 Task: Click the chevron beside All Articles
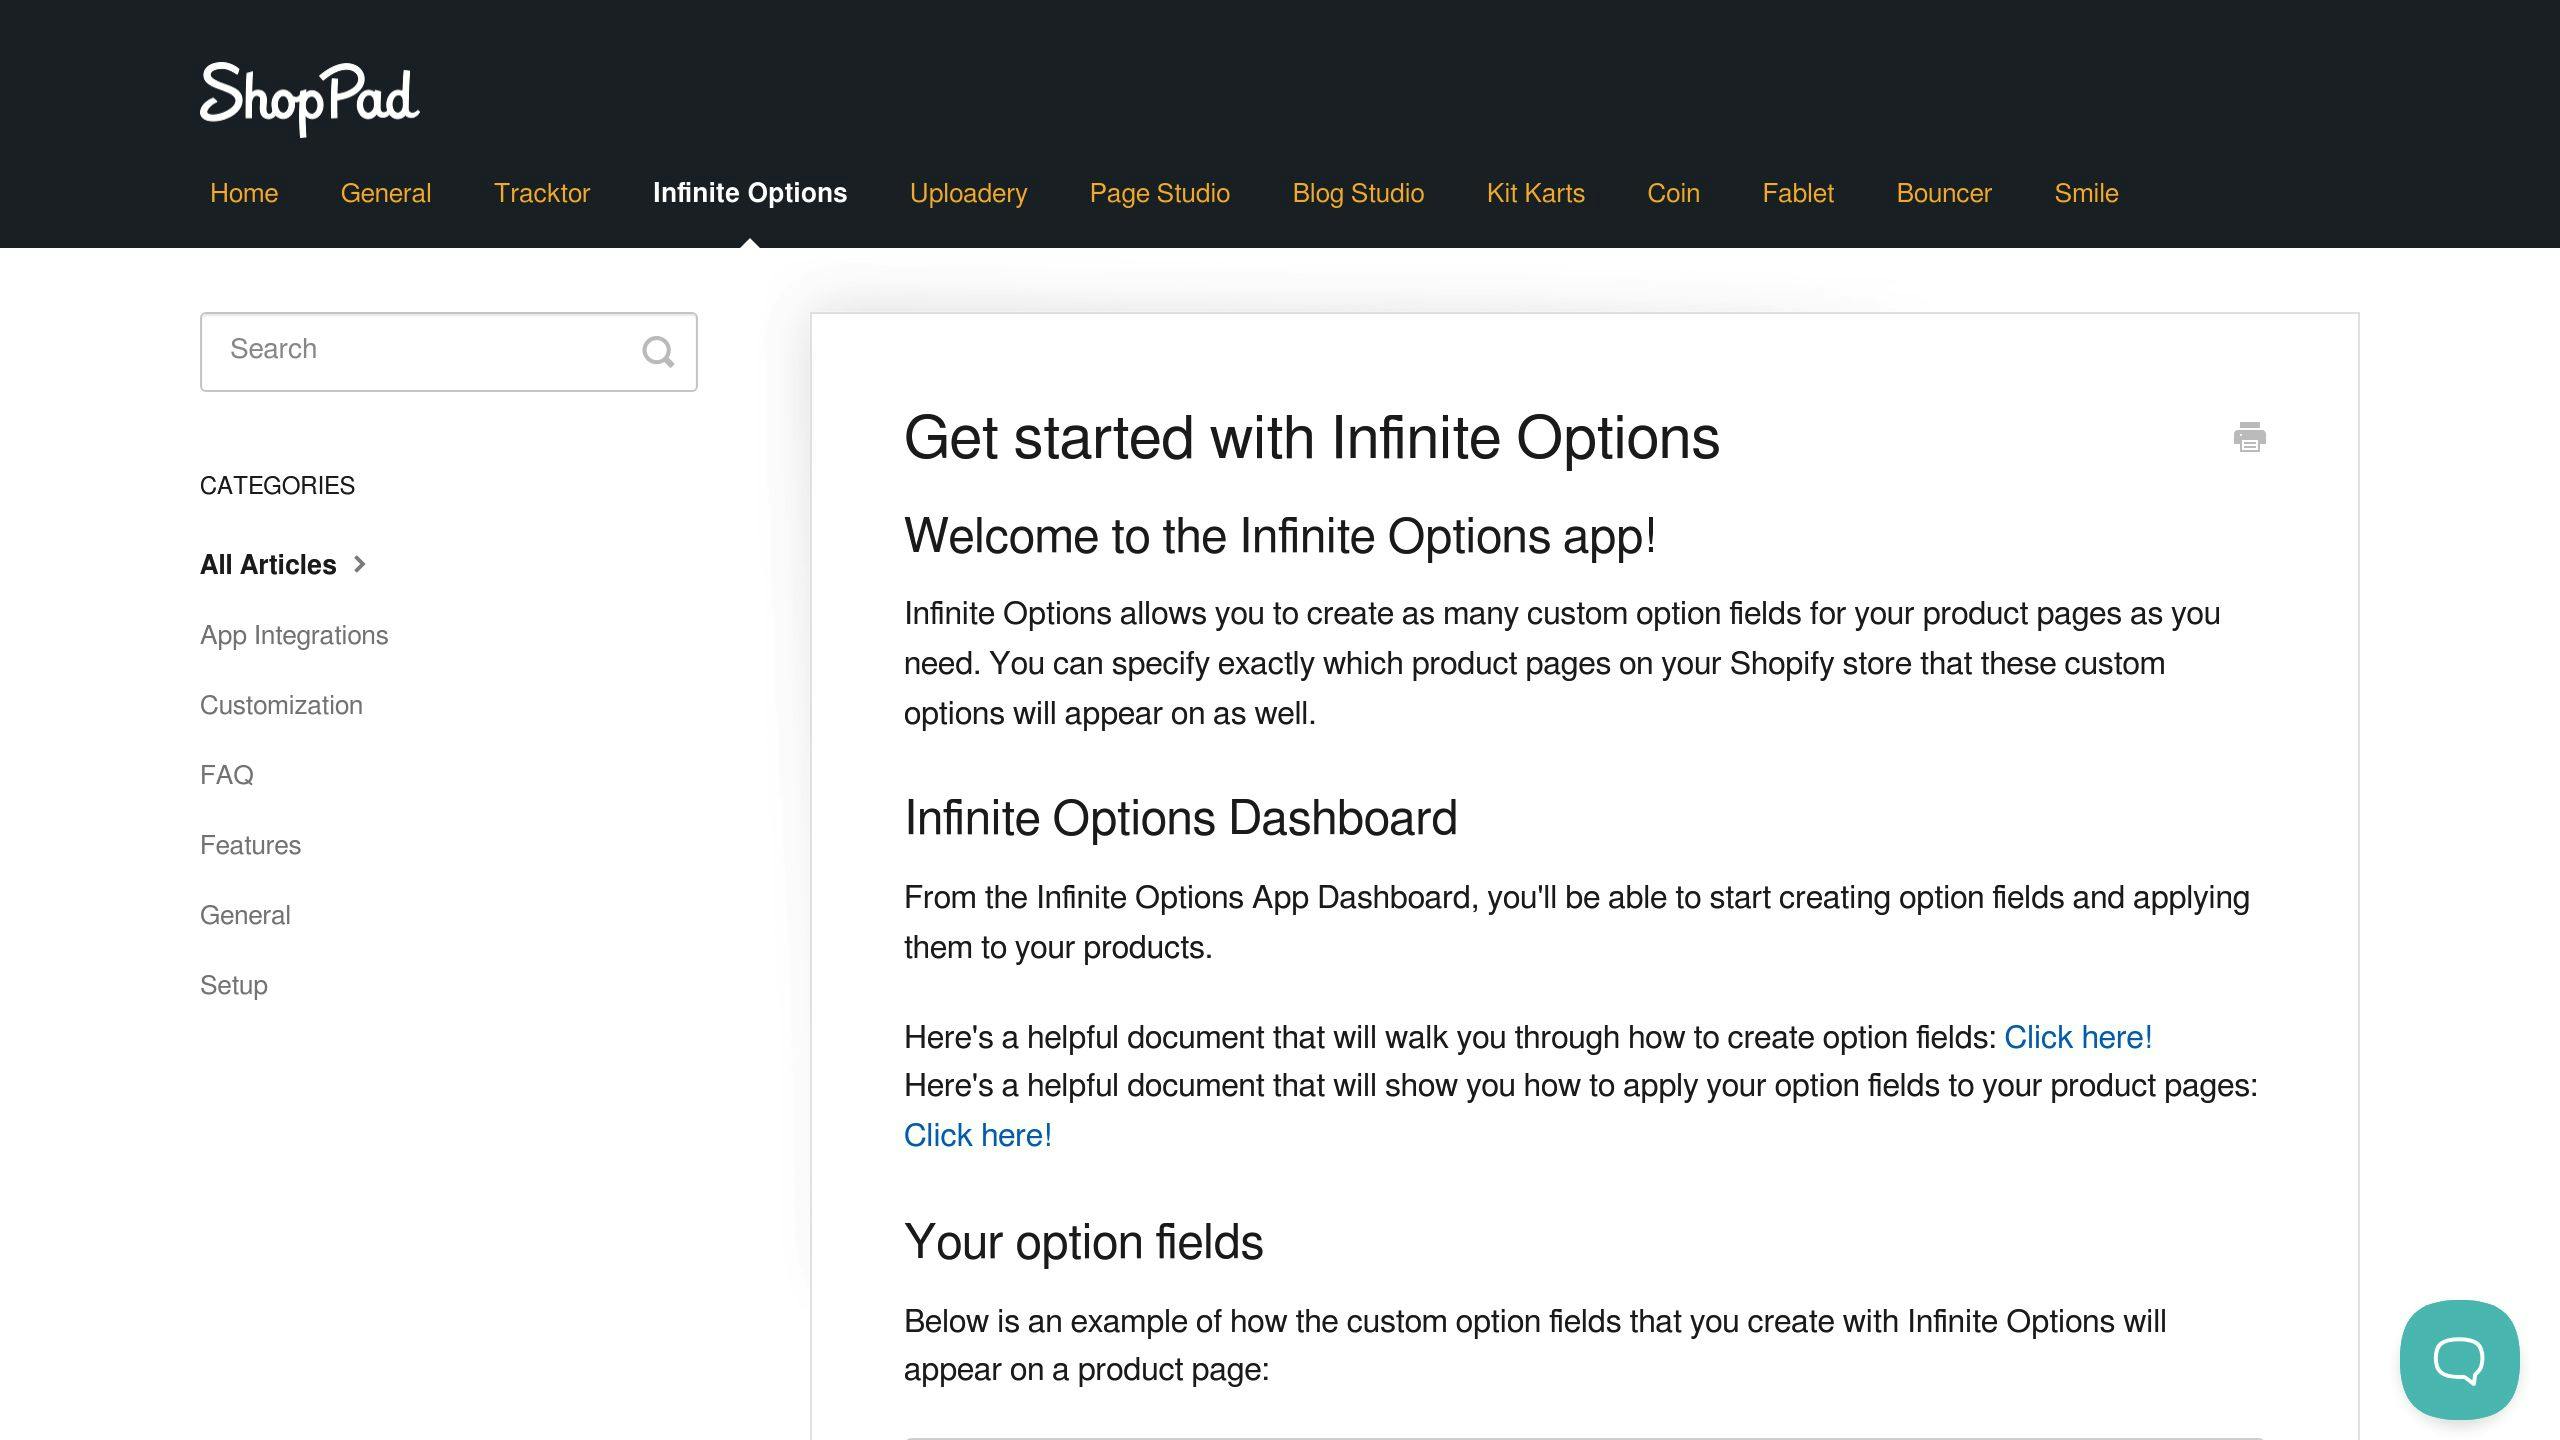point(360,564)
